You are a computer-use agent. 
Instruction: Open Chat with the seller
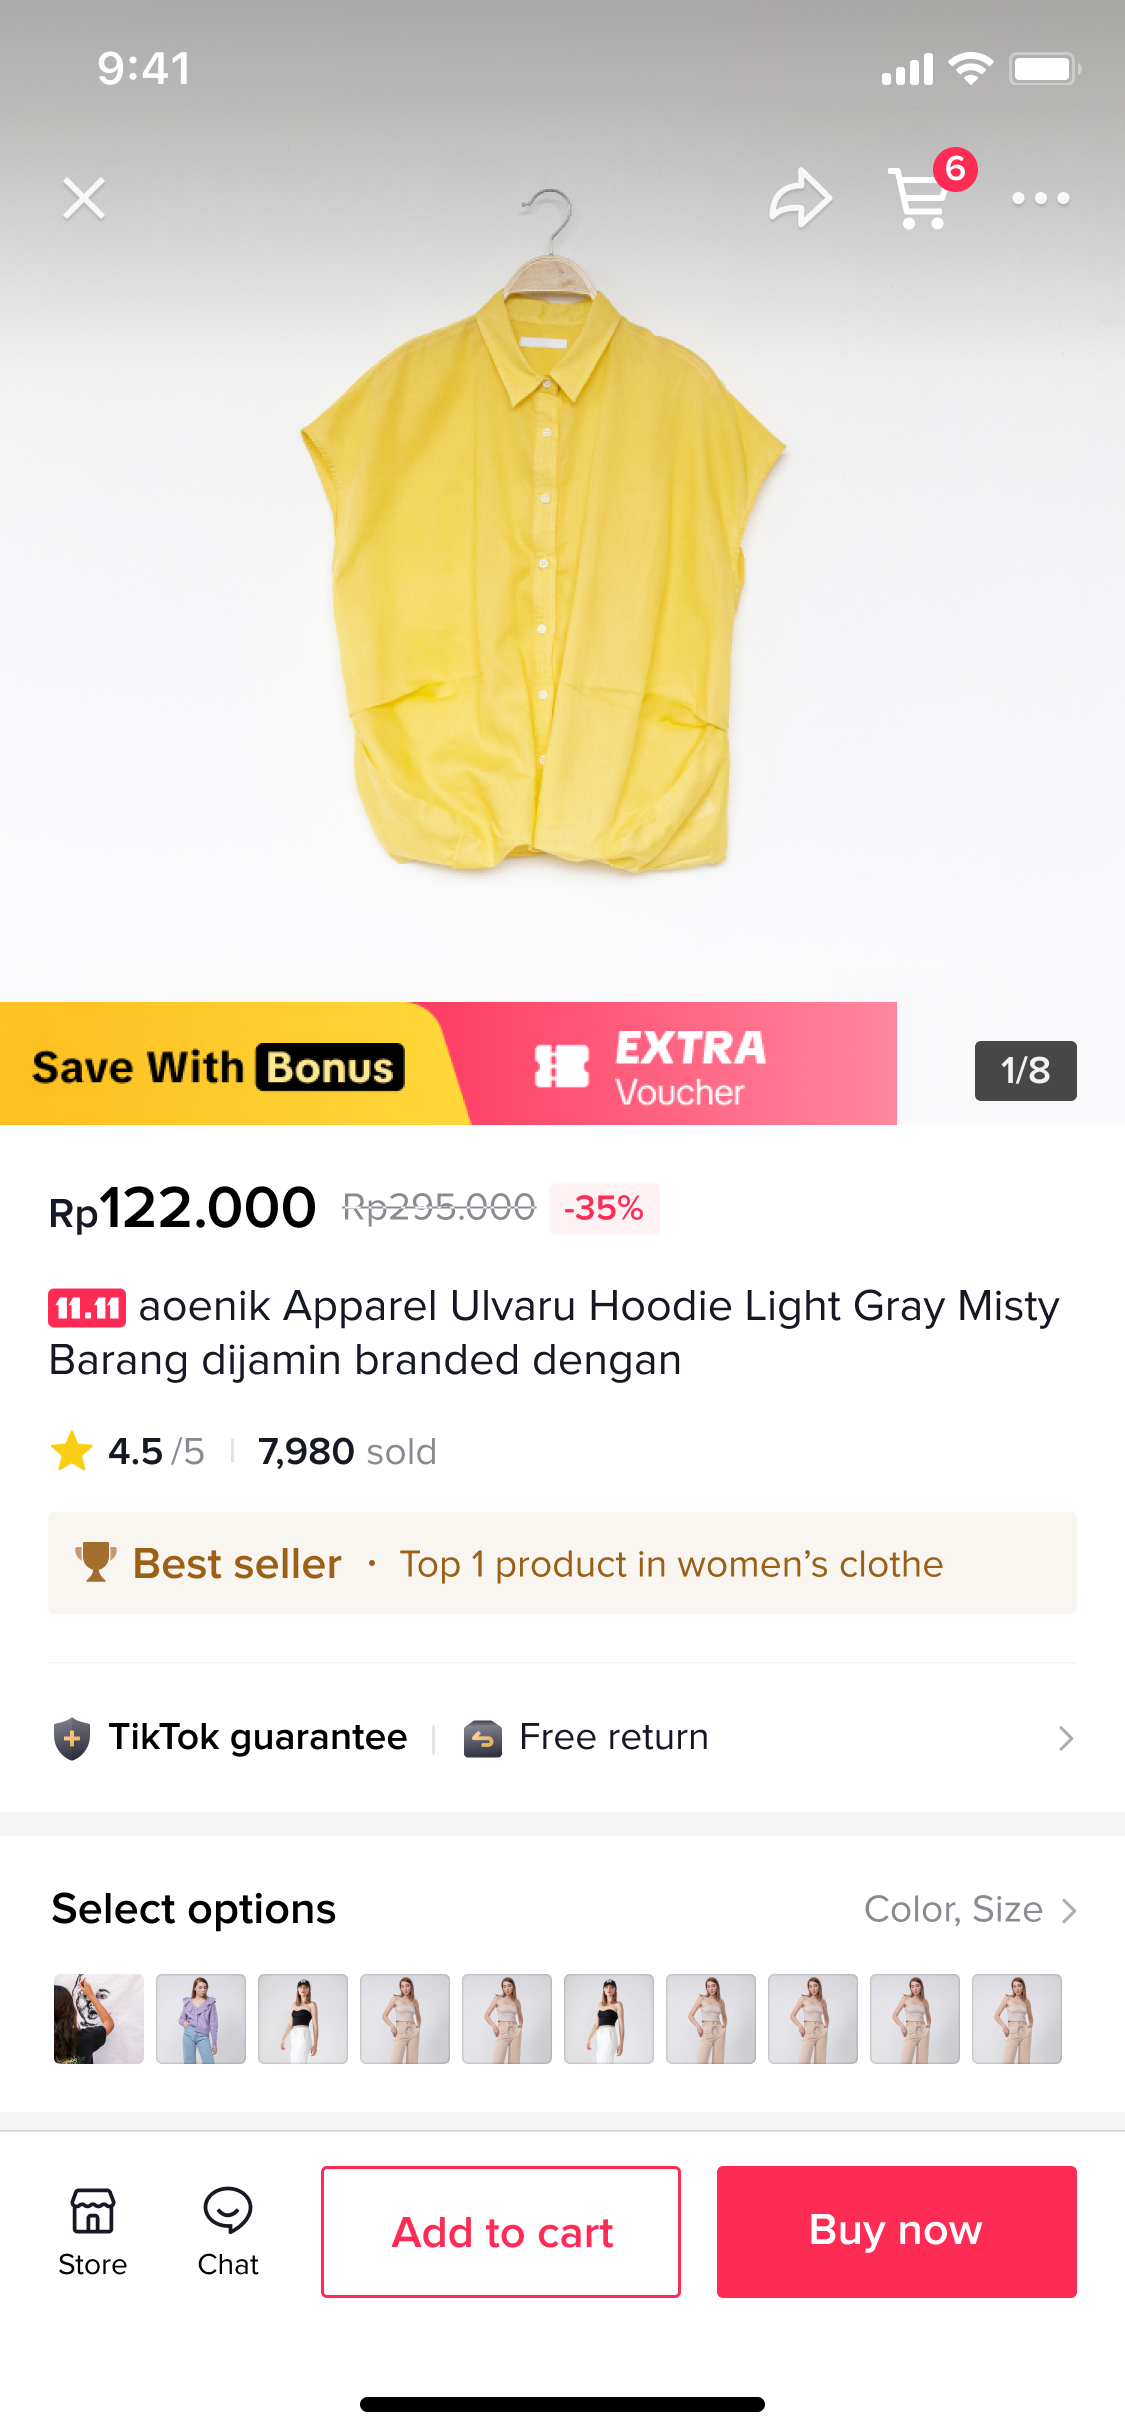pos(228,2230)
